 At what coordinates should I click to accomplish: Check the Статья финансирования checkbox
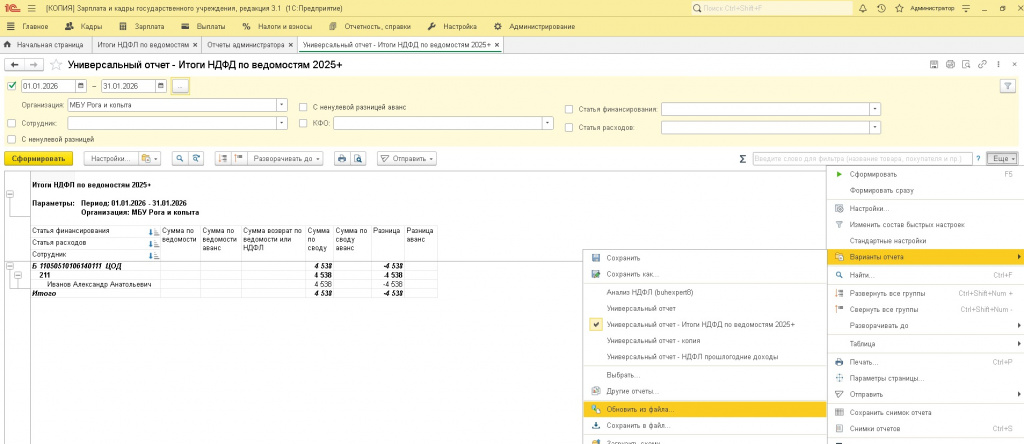569,108
